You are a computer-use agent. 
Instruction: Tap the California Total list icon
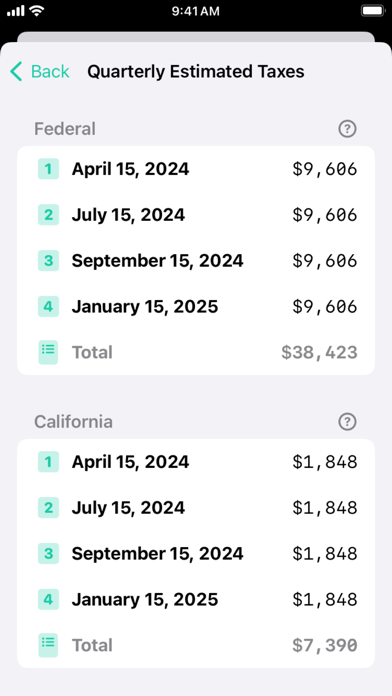(x=48, y=645)
